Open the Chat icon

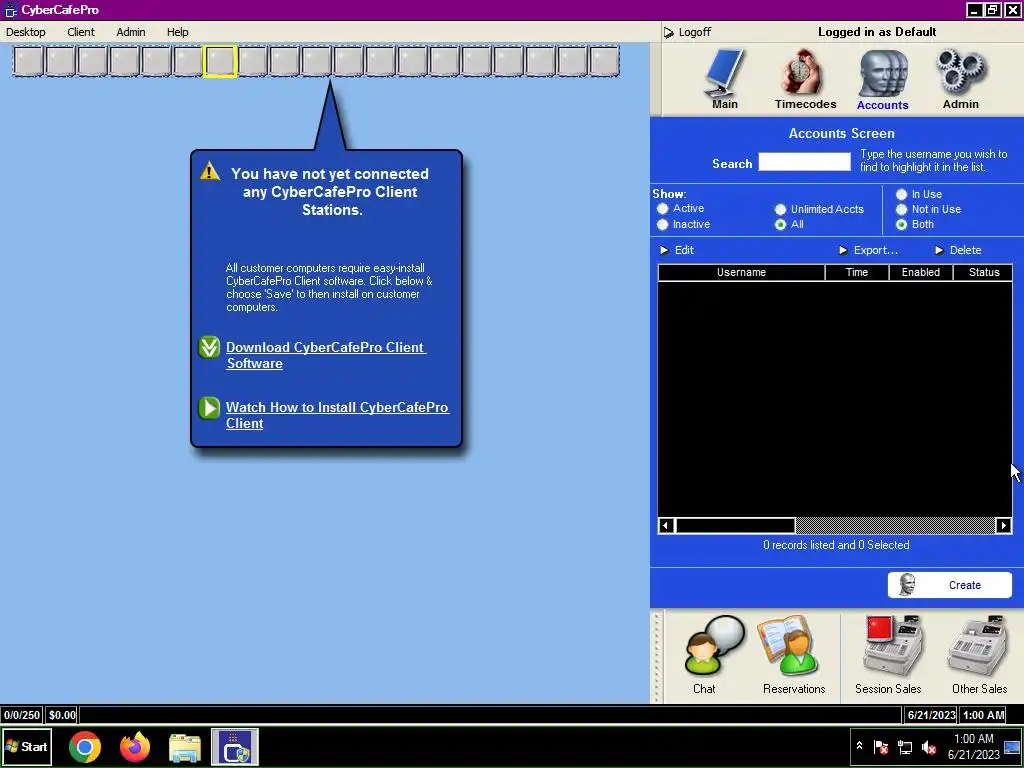[712, 655]
